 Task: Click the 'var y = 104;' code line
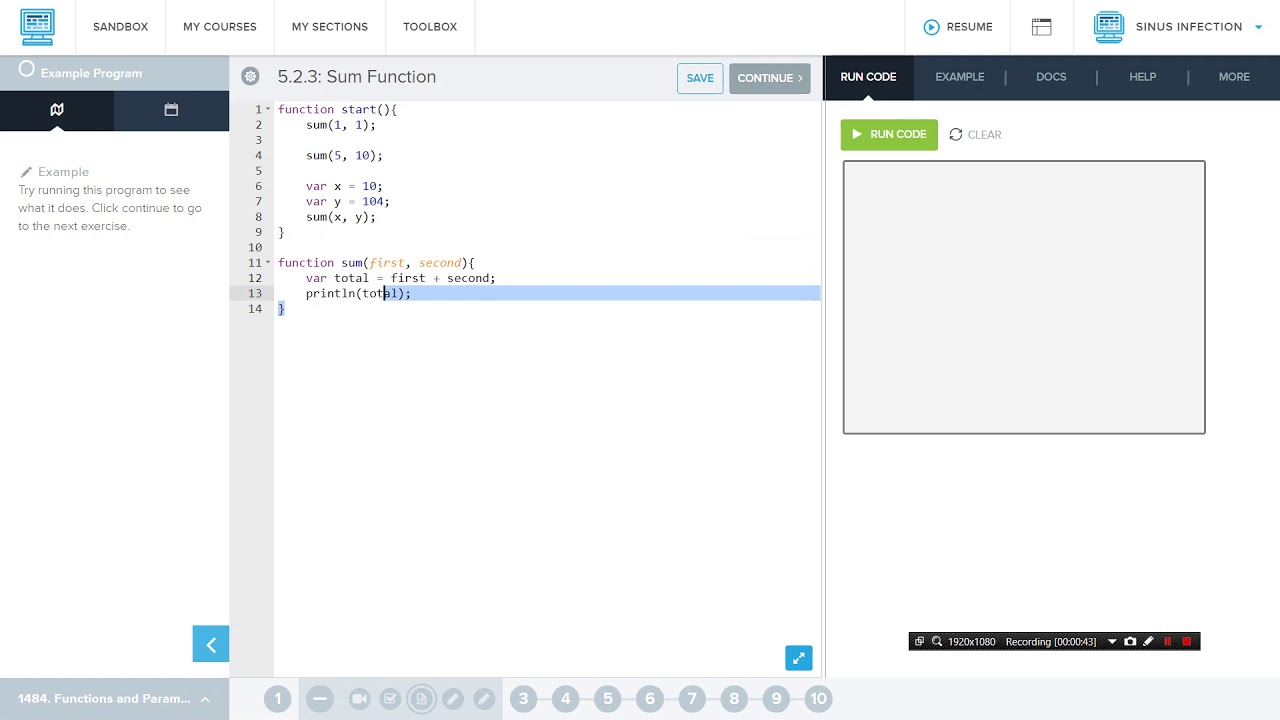347,201
